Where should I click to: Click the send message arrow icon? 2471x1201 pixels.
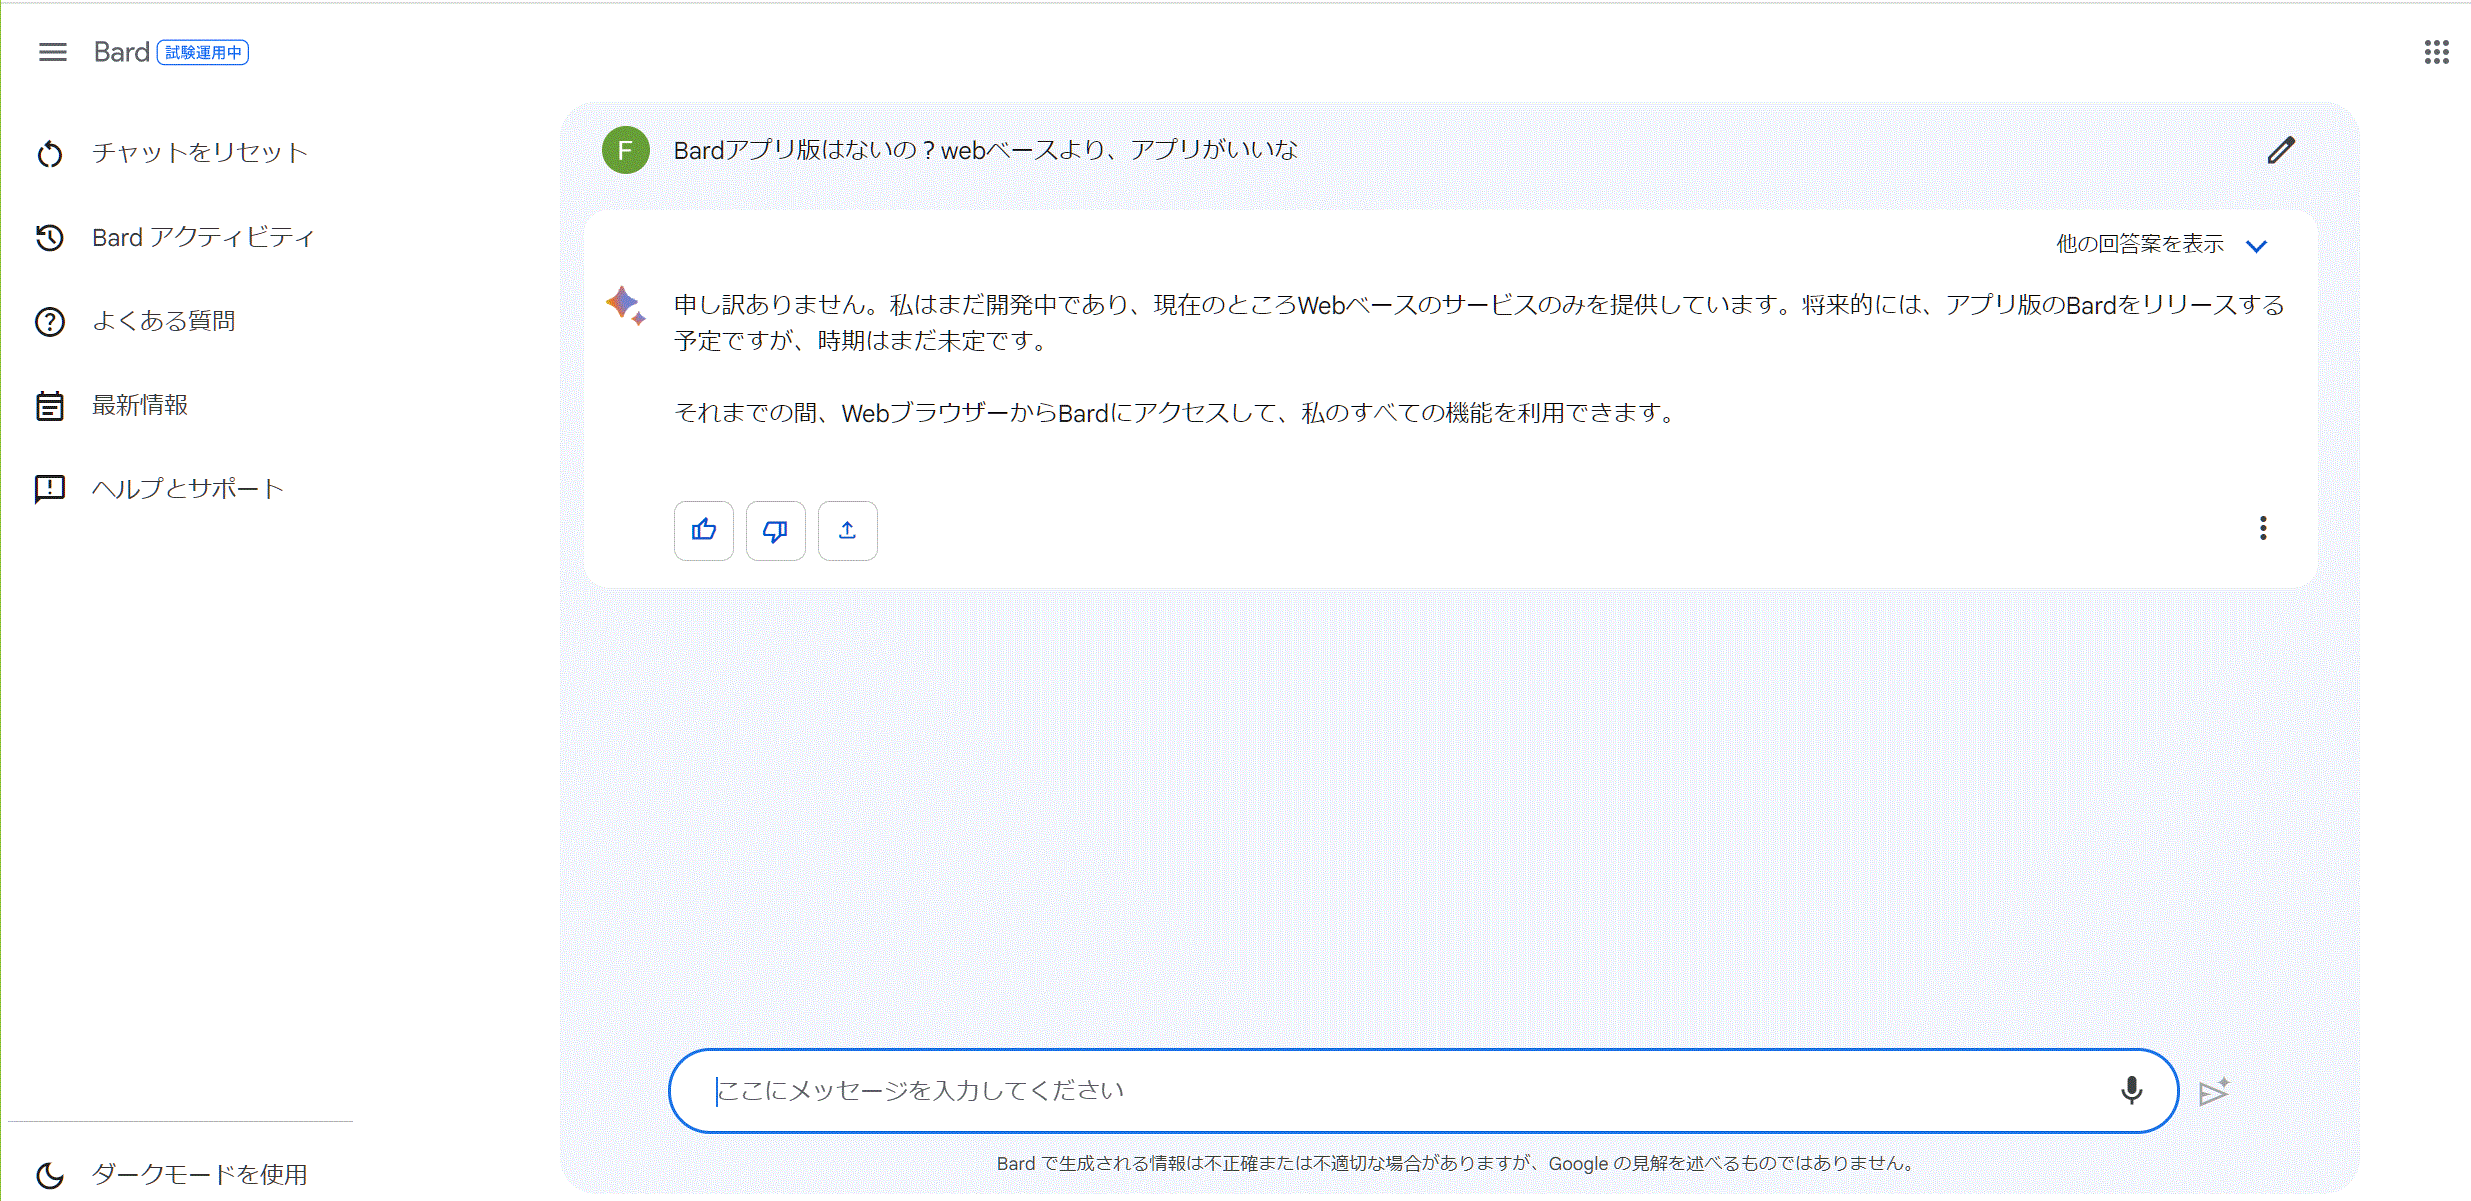click(2214, 1091)
